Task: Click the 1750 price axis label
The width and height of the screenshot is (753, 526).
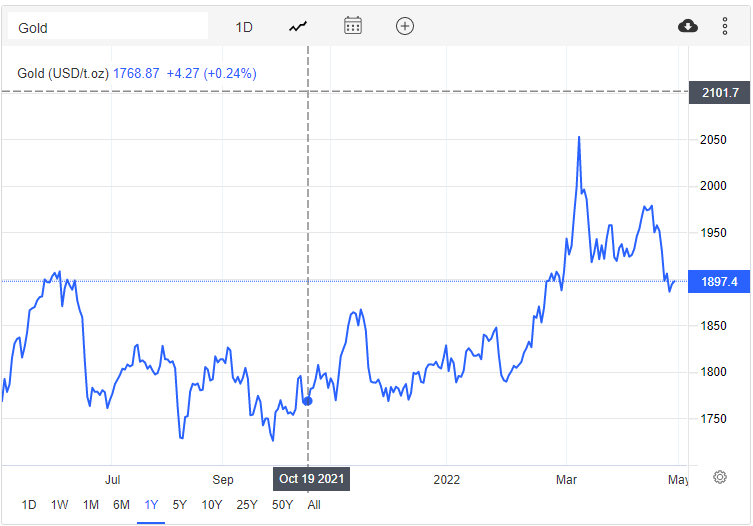Action: click(x=713, y=418)
